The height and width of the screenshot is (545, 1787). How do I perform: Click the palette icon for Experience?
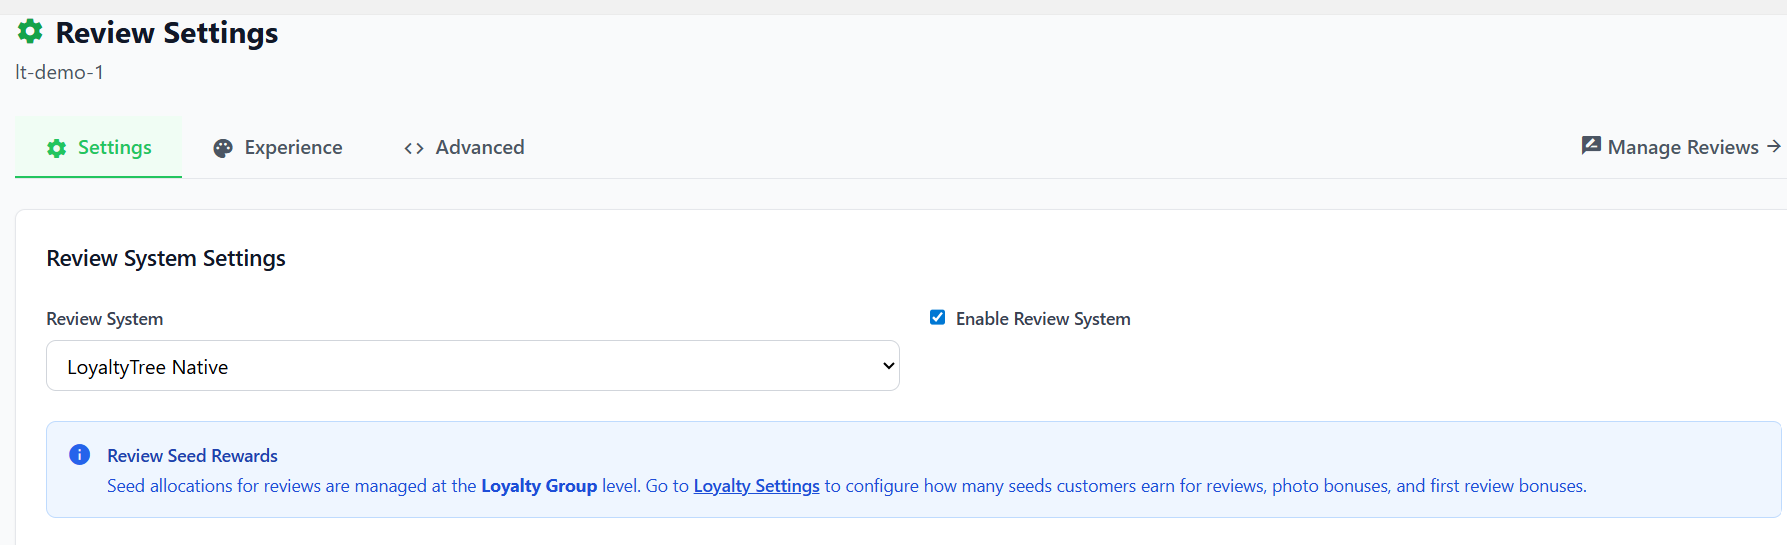pos(223,148)
